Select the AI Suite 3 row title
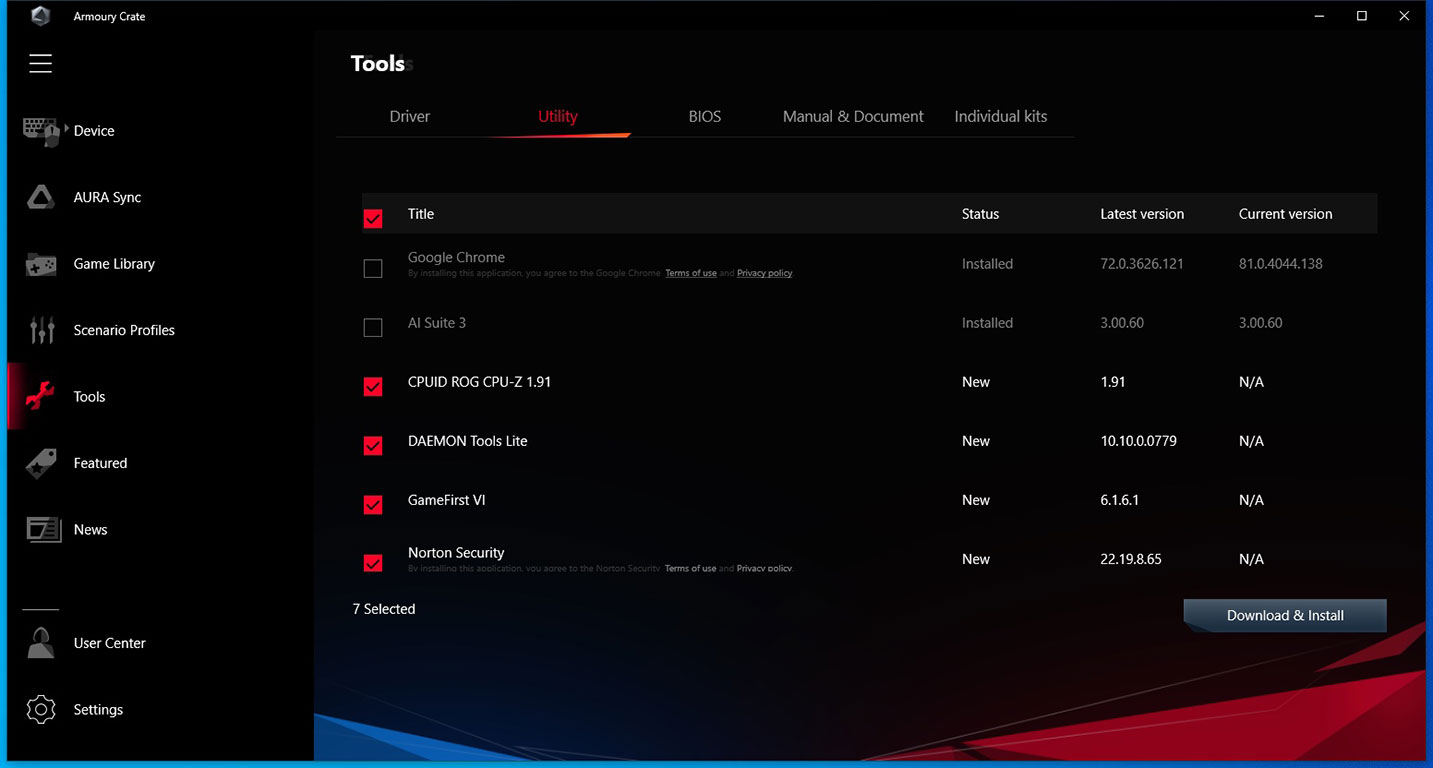This screenshot has width=1433, height=768. pyautogui.click(x=437, y=323)
